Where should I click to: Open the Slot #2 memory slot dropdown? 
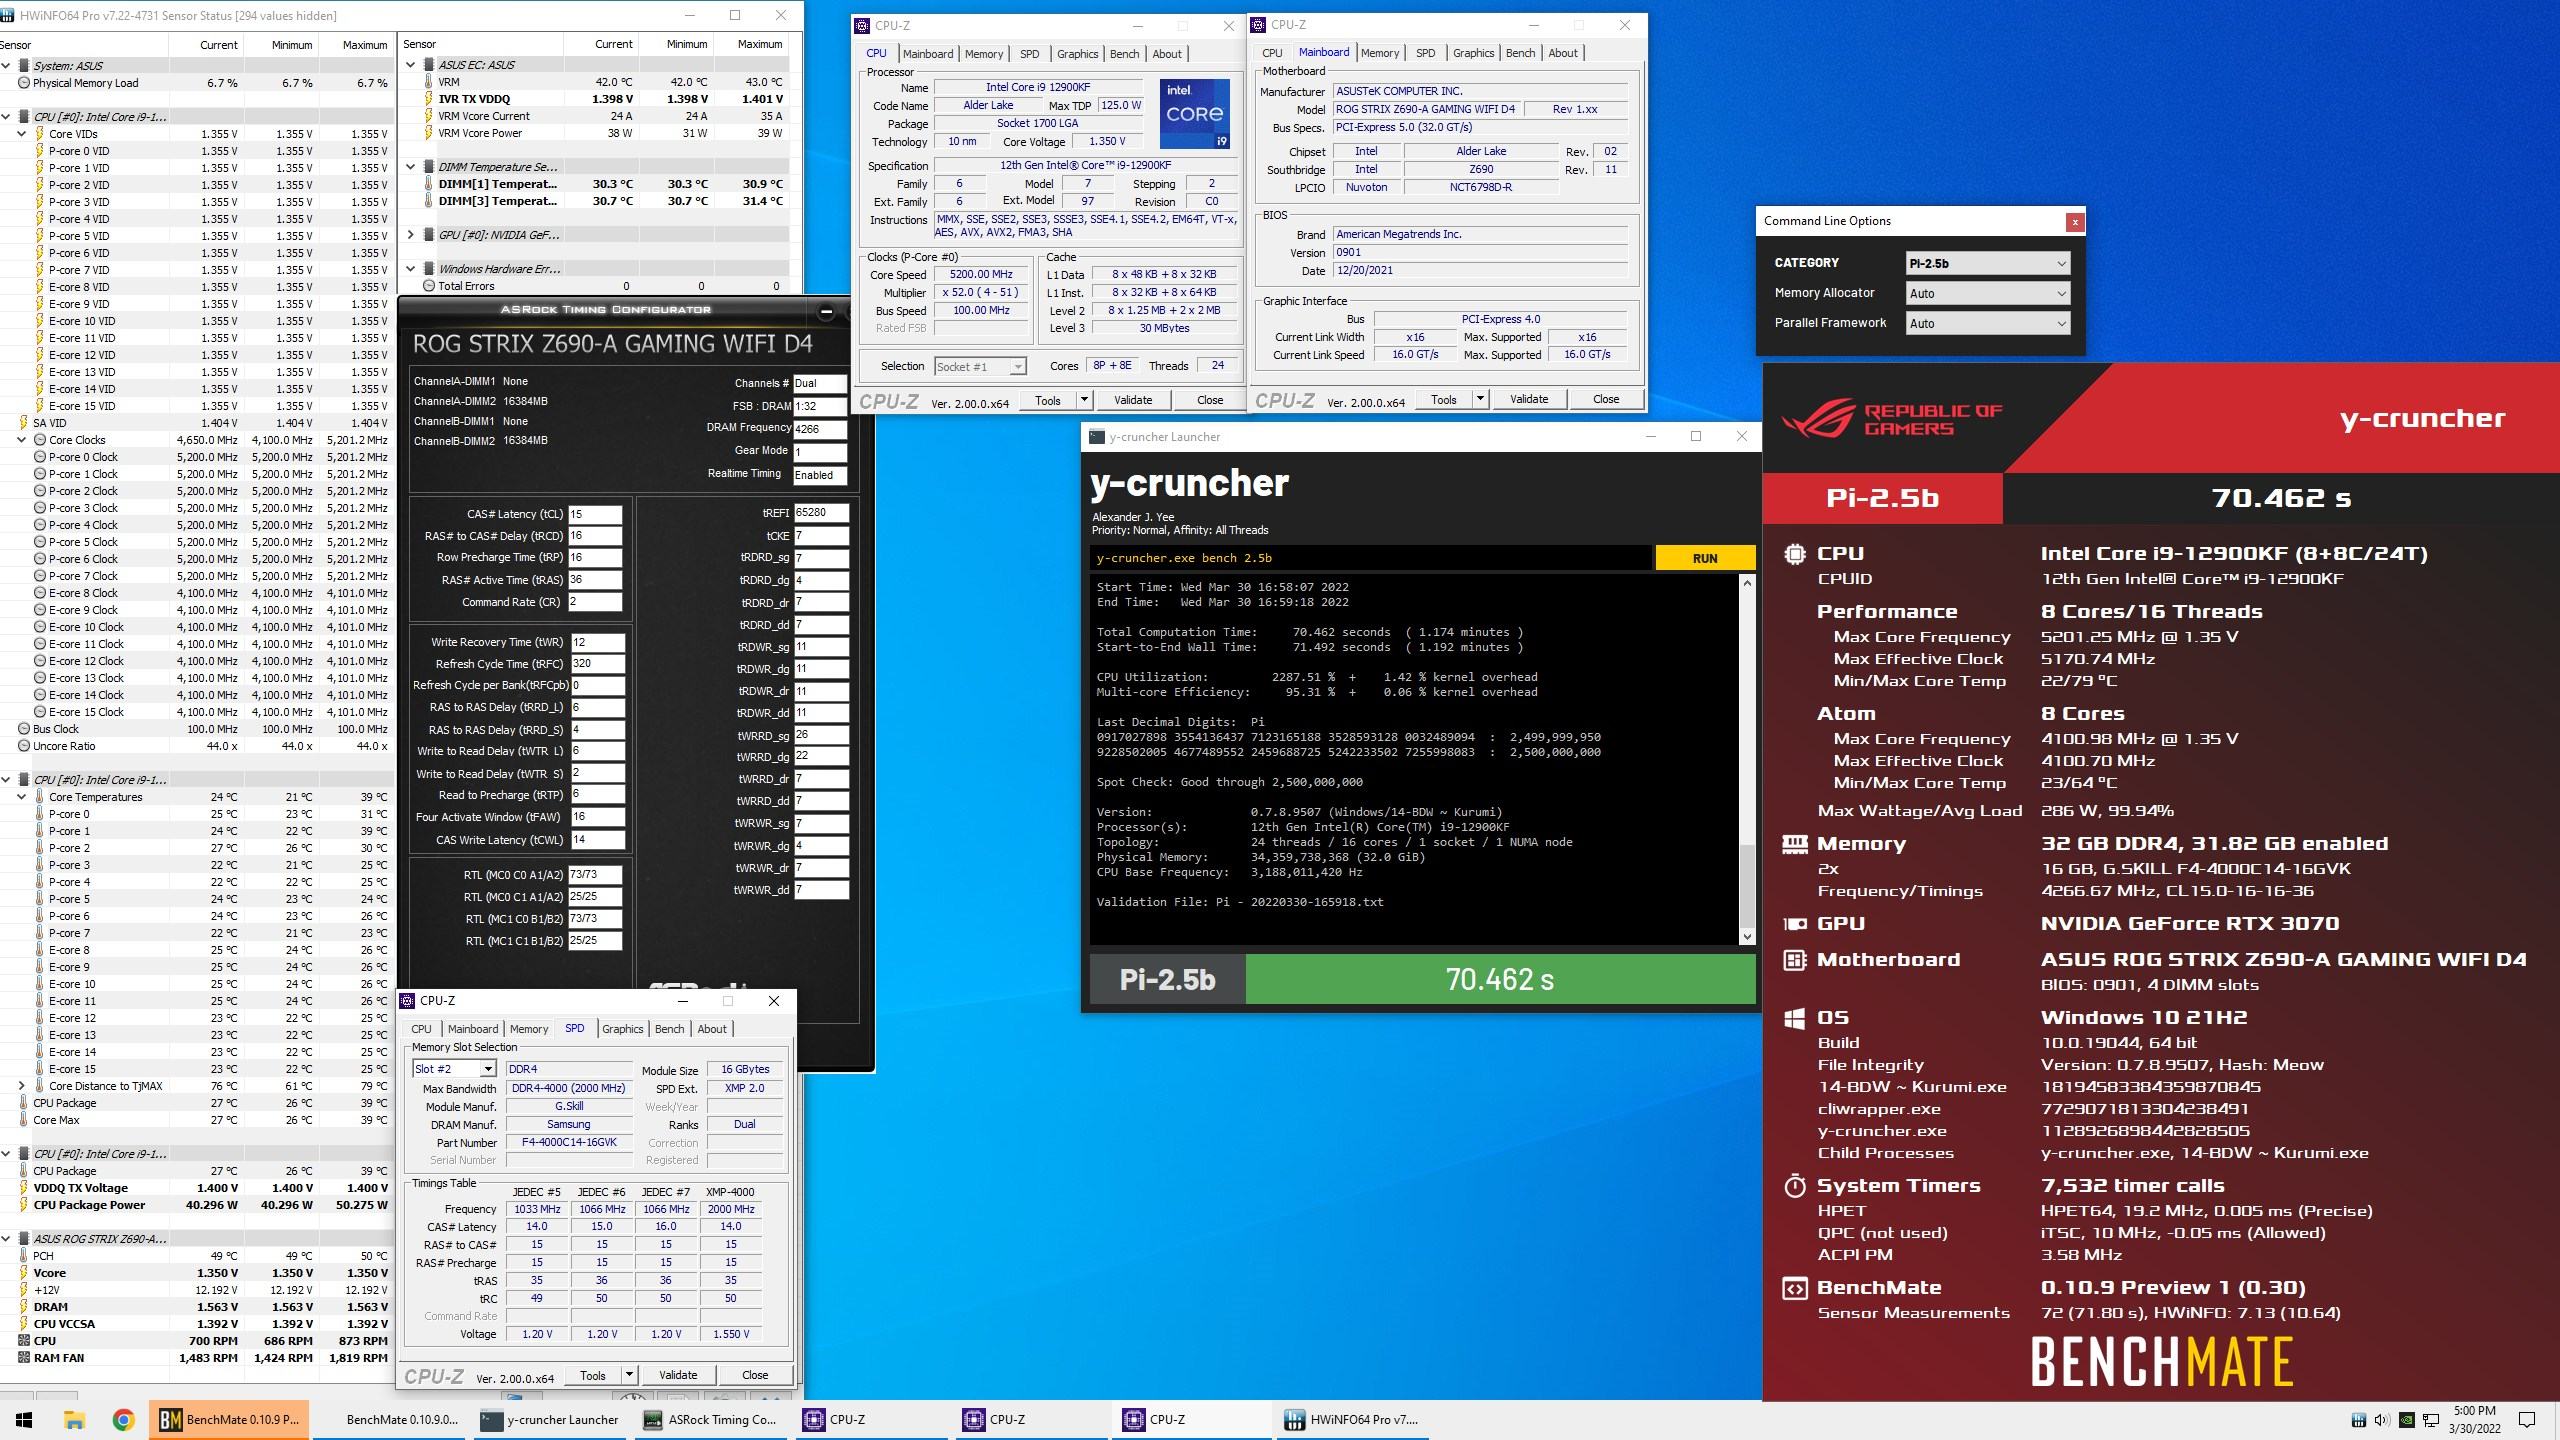click(x=454, y=1069)
